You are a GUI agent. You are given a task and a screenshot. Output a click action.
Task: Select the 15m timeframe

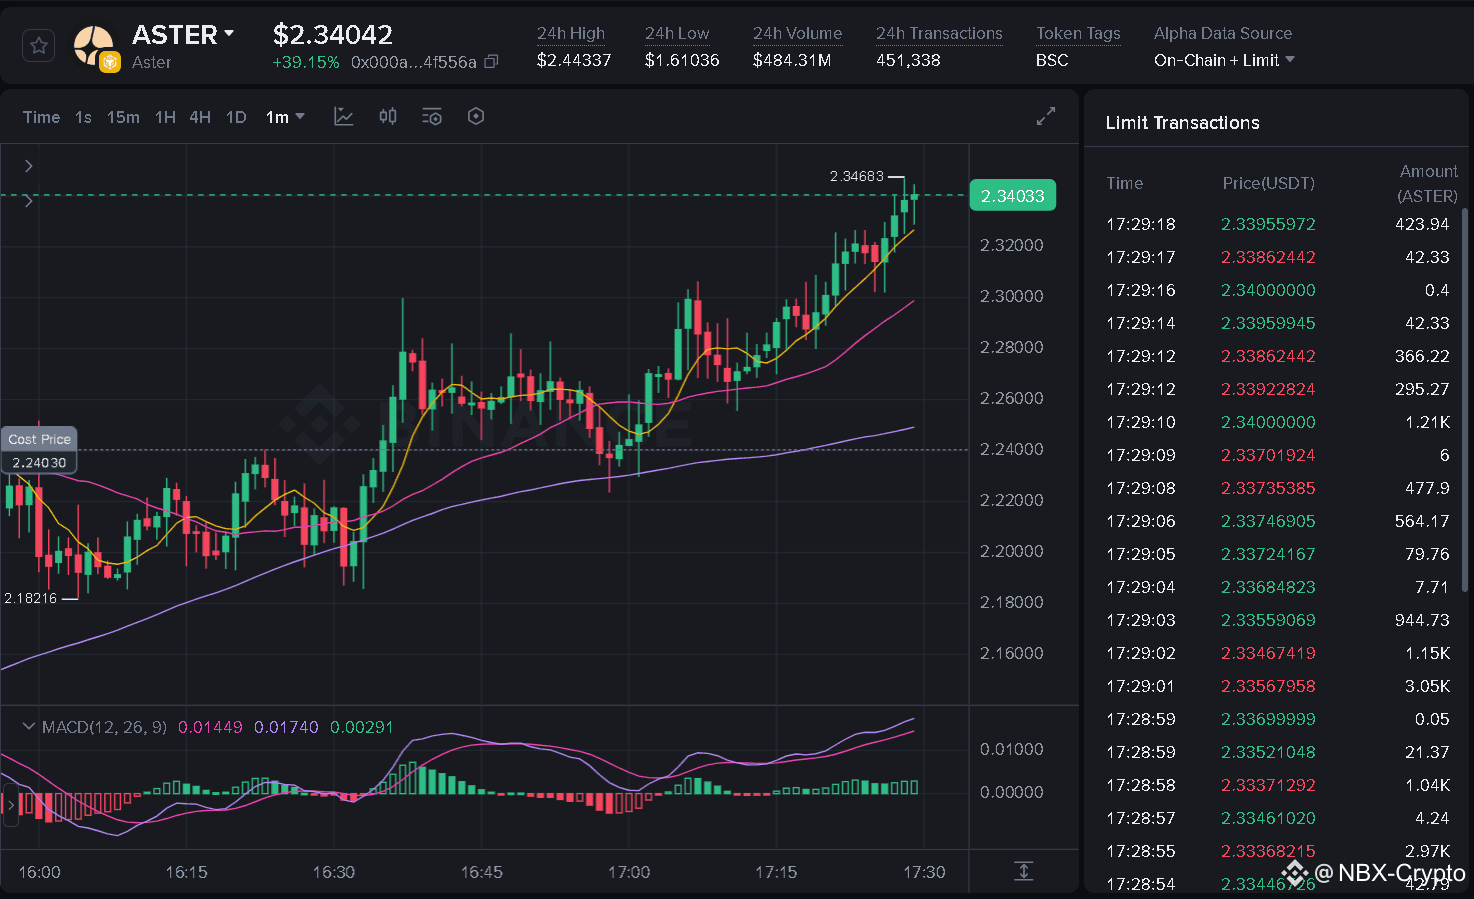123,117
